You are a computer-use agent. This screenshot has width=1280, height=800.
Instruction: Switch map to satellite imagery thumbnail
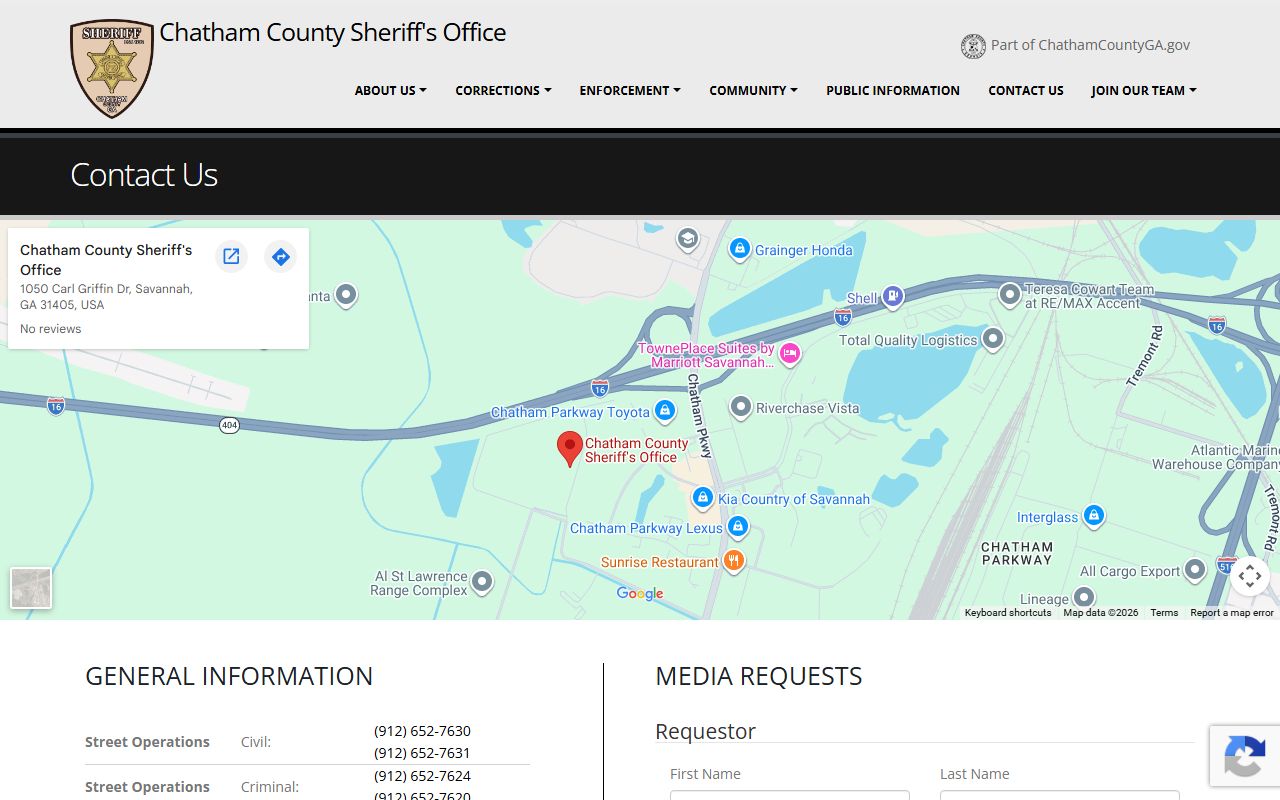31,588
